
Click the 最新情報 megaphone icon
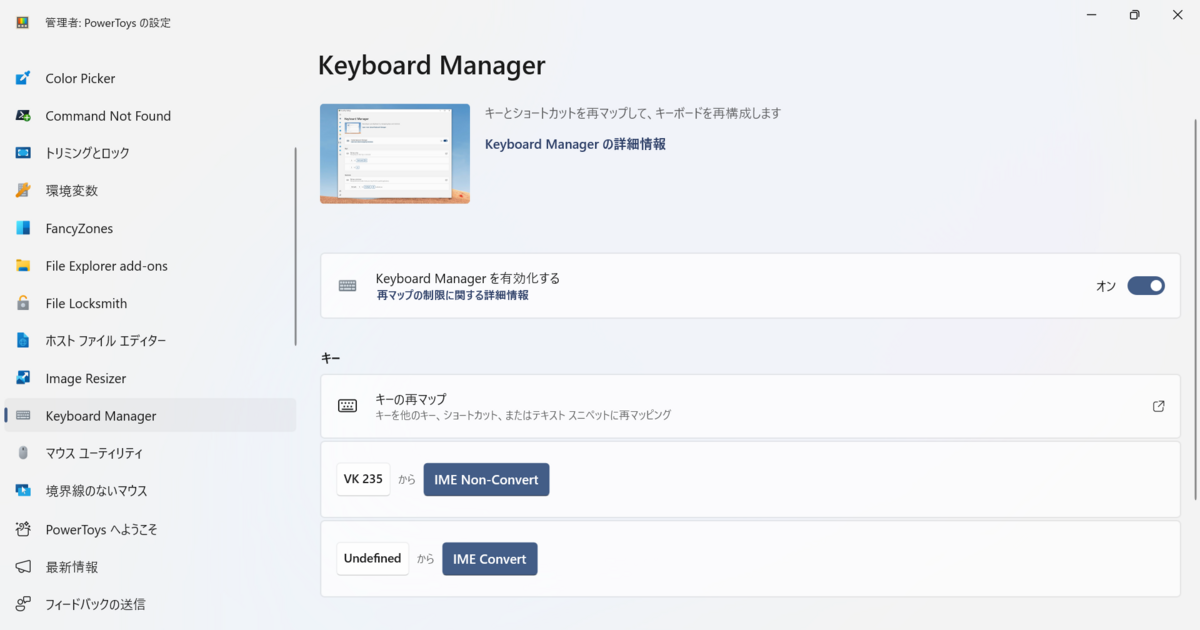click(x=23, y=567)
